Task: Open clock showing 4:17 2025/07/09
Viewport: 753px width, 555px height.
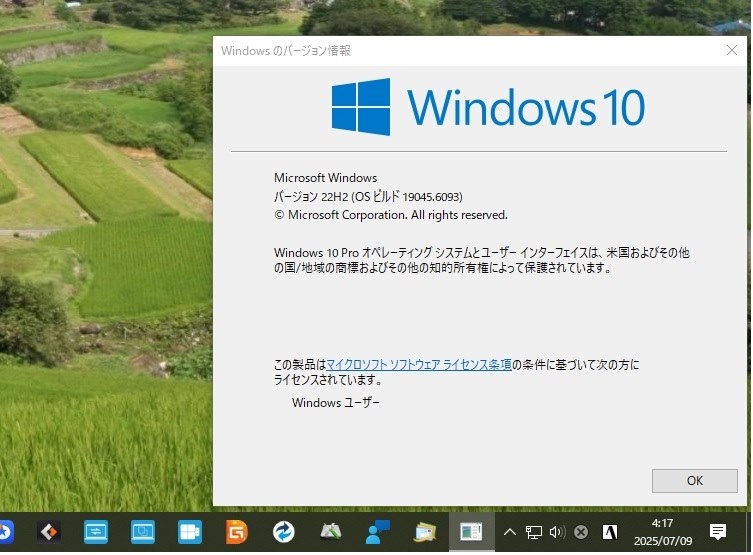Action: click(663, 532)
